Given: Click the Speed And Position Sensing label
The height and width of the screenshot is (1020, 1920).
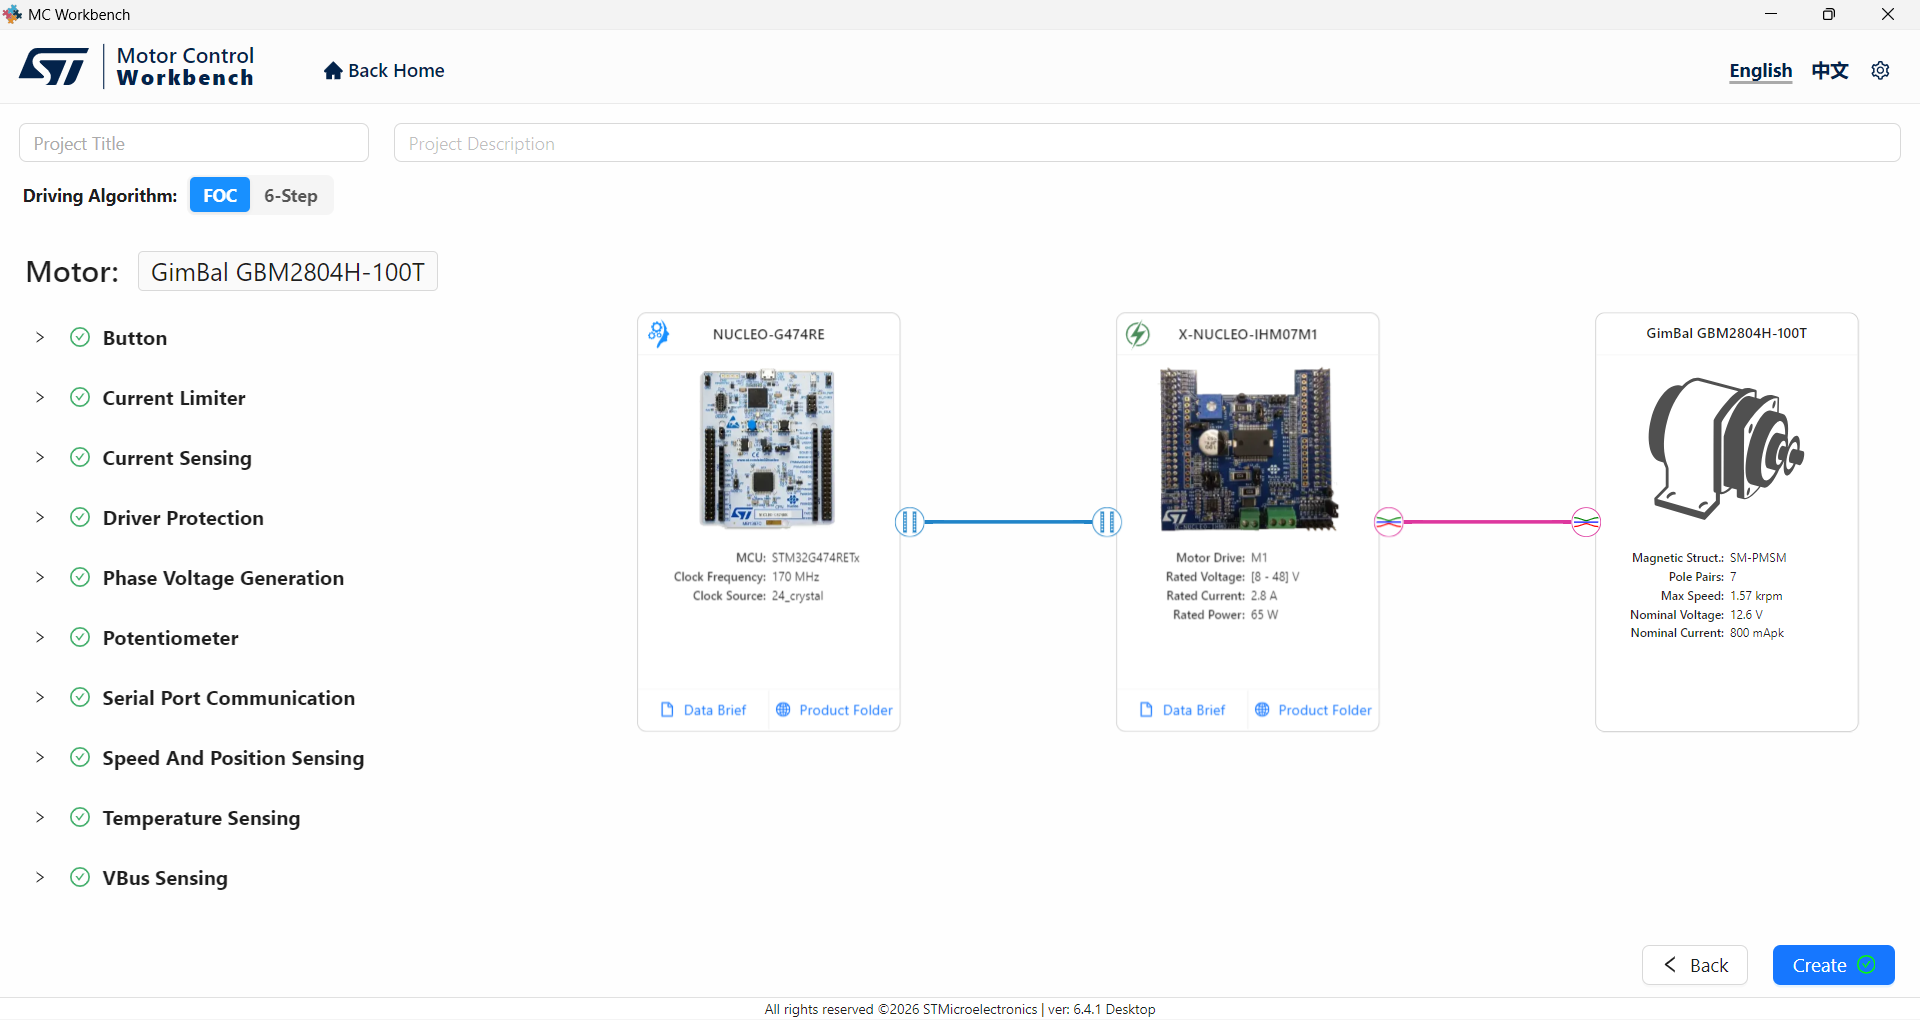Looking at the screenshot, I should pyautogui.click(x=233, y=758).
